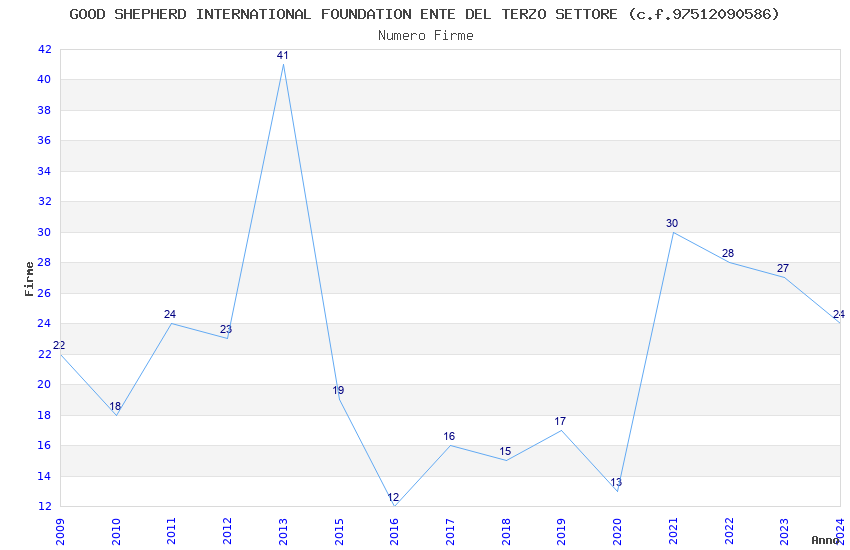Viewport: 850px width, 550px height.
Task: Click the y-axis value 40
Action: 44,80
